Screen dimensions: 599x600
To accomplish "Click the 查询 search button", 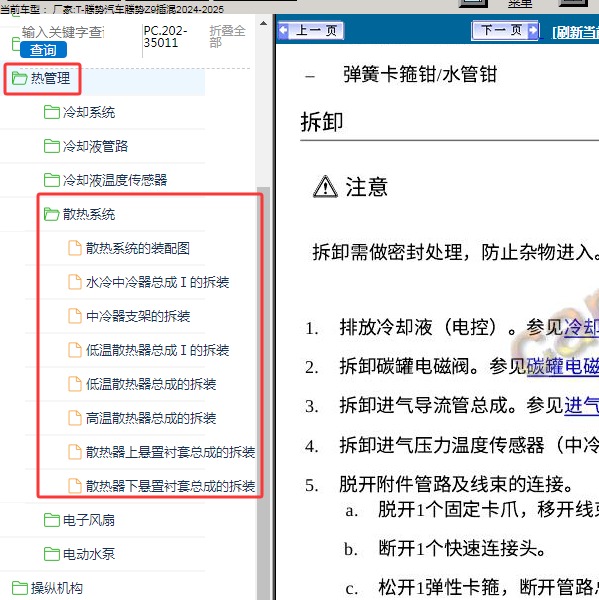I will [43, 50].
